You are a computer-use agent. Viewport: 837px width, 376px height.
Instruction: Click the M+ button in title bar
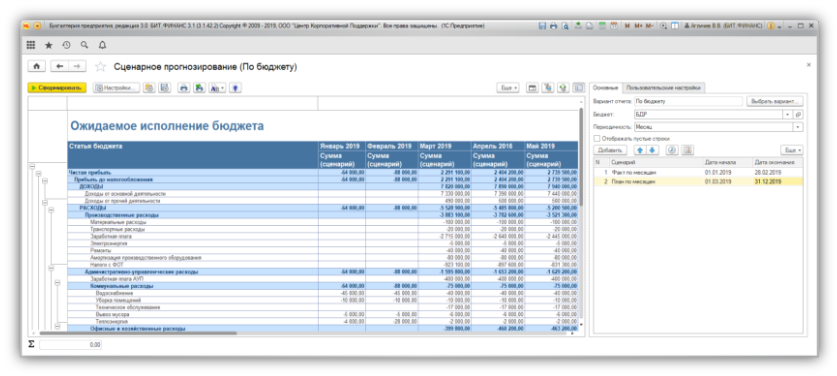pos(638,26)
